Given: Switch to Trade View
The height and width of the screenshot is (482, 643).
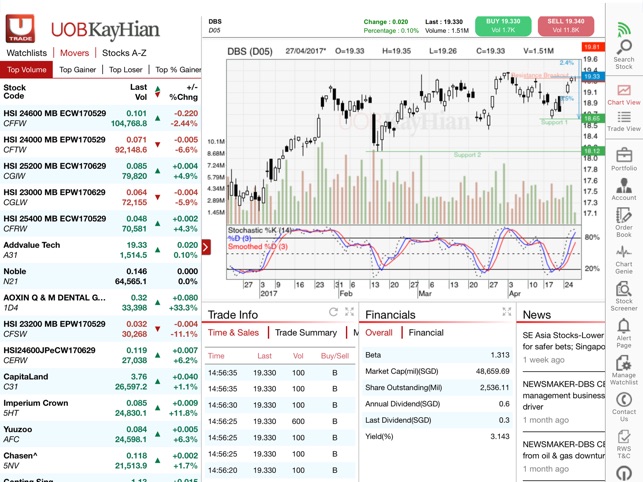Looking at the screenshot, I should coord(624,121).
